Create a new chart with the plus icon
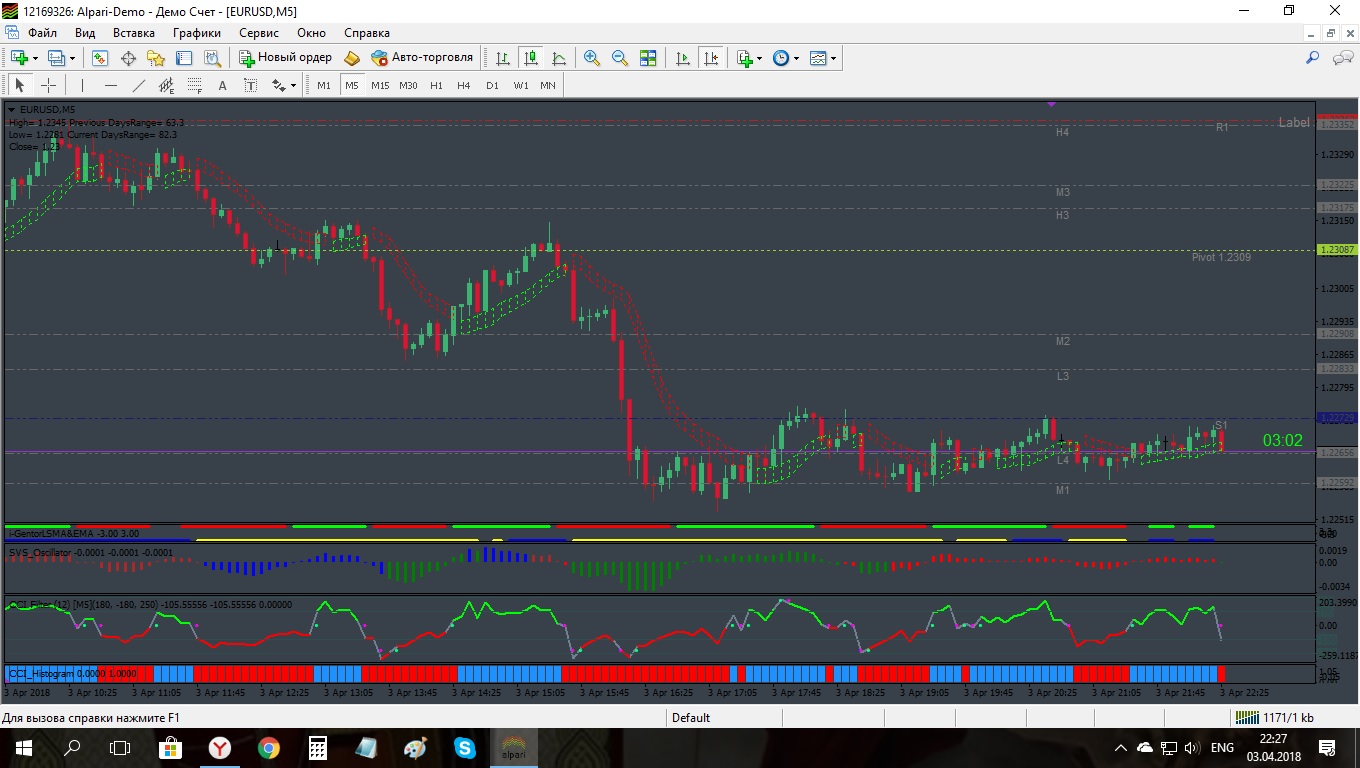 (x=24, y=58)
